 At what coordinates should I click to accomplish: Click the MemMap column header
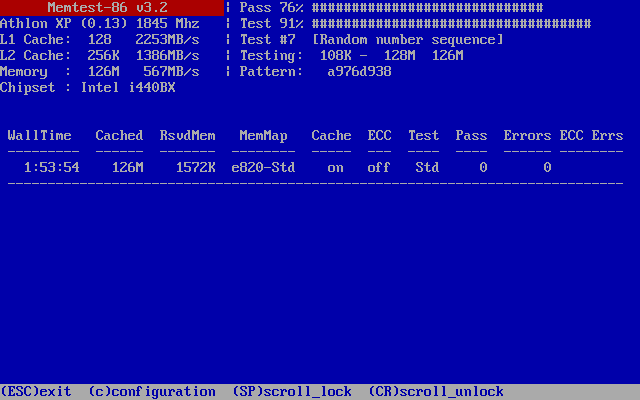click(263, 136)
